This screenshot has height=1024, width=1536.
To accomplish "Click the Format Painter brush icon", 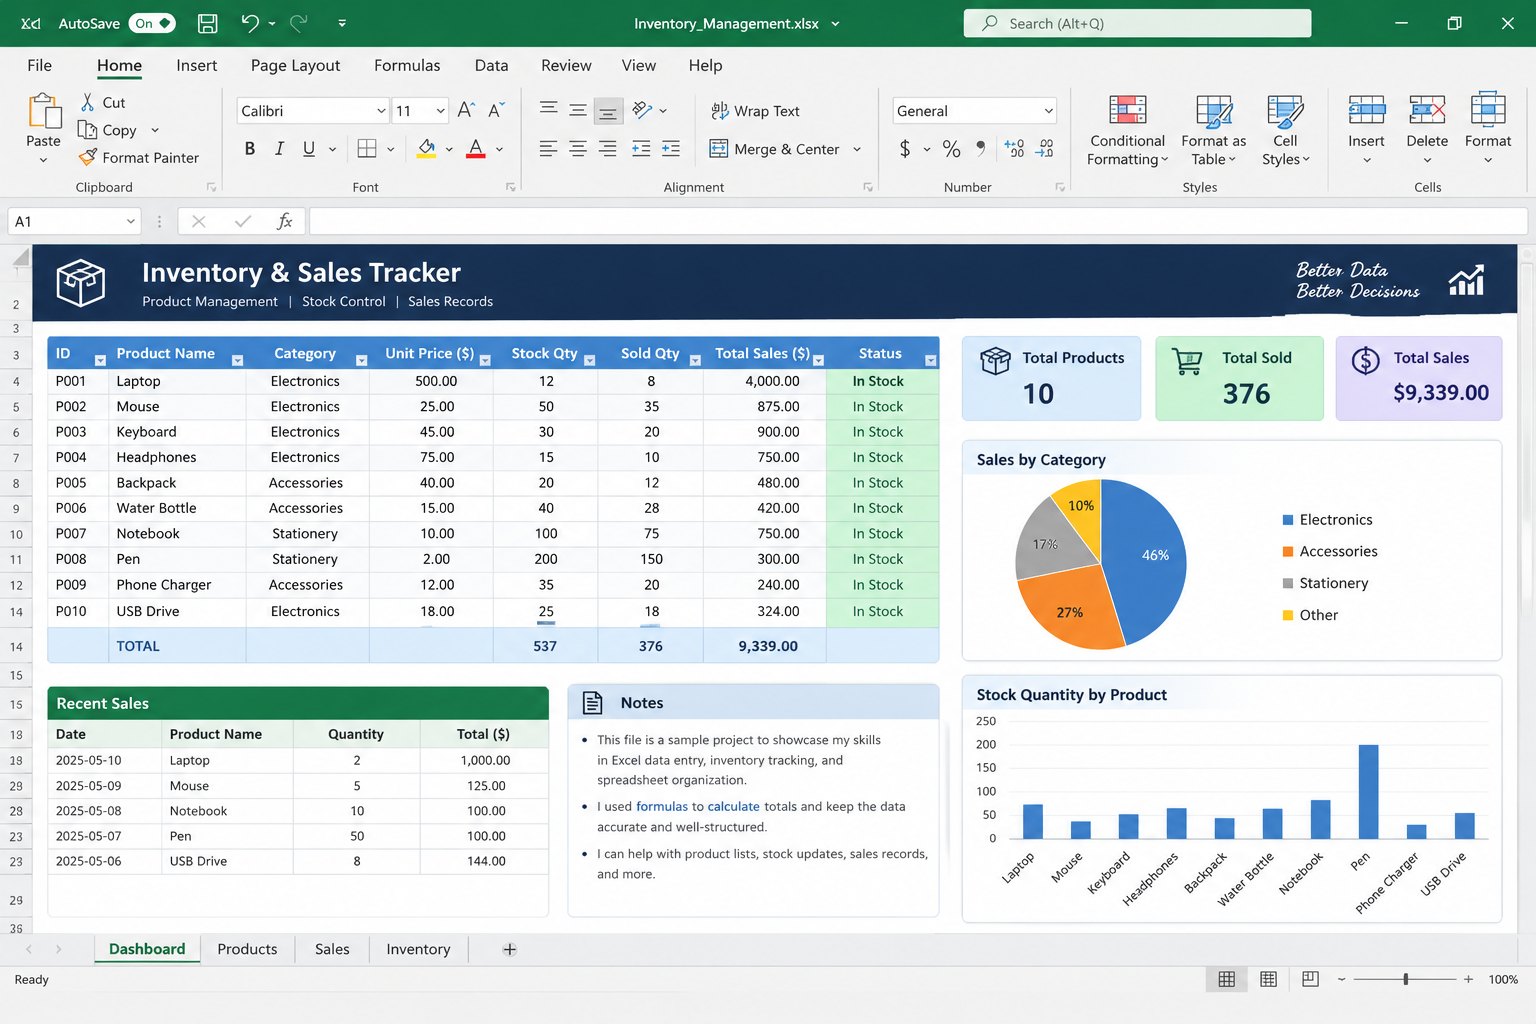I will tap(88, 157).
